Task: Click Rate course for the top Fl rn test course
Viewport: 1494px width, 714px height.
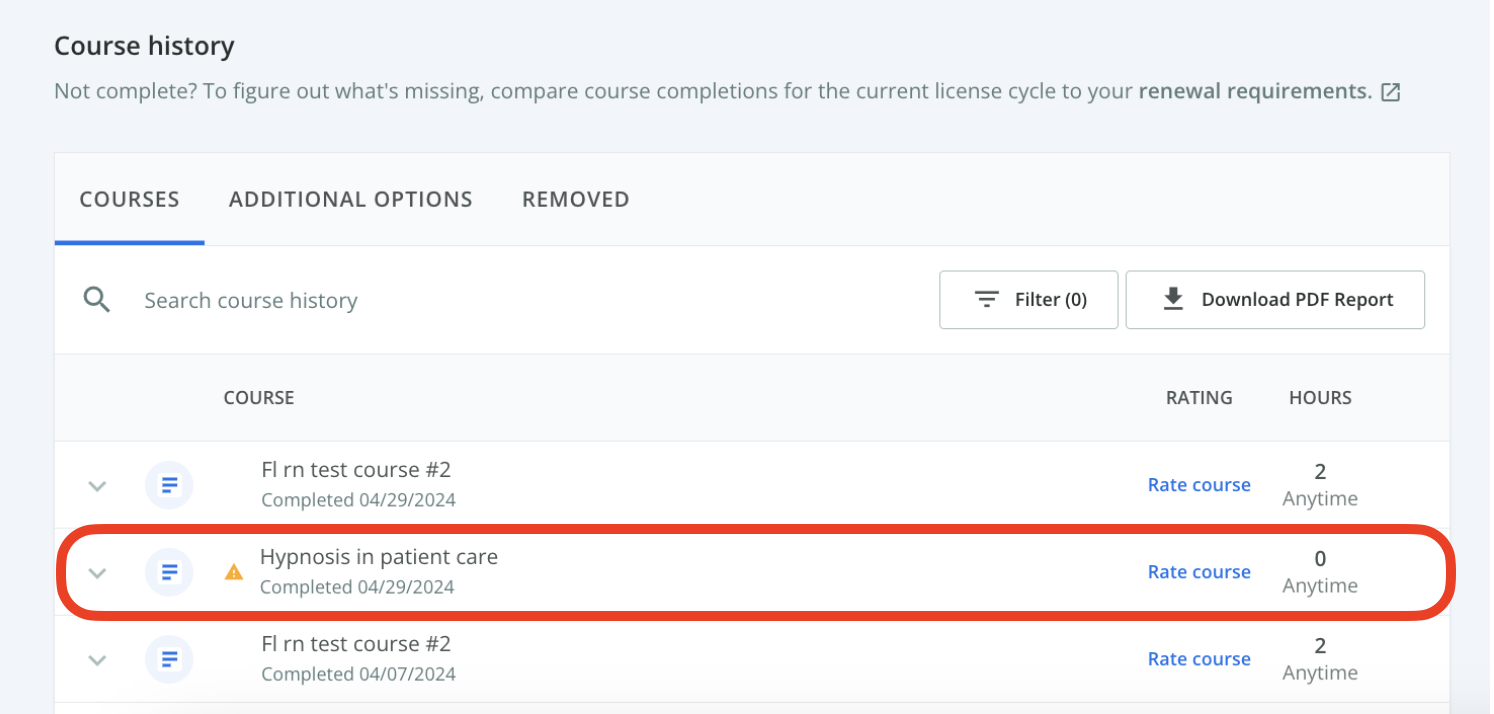Action: click(x=1198, y=484)
